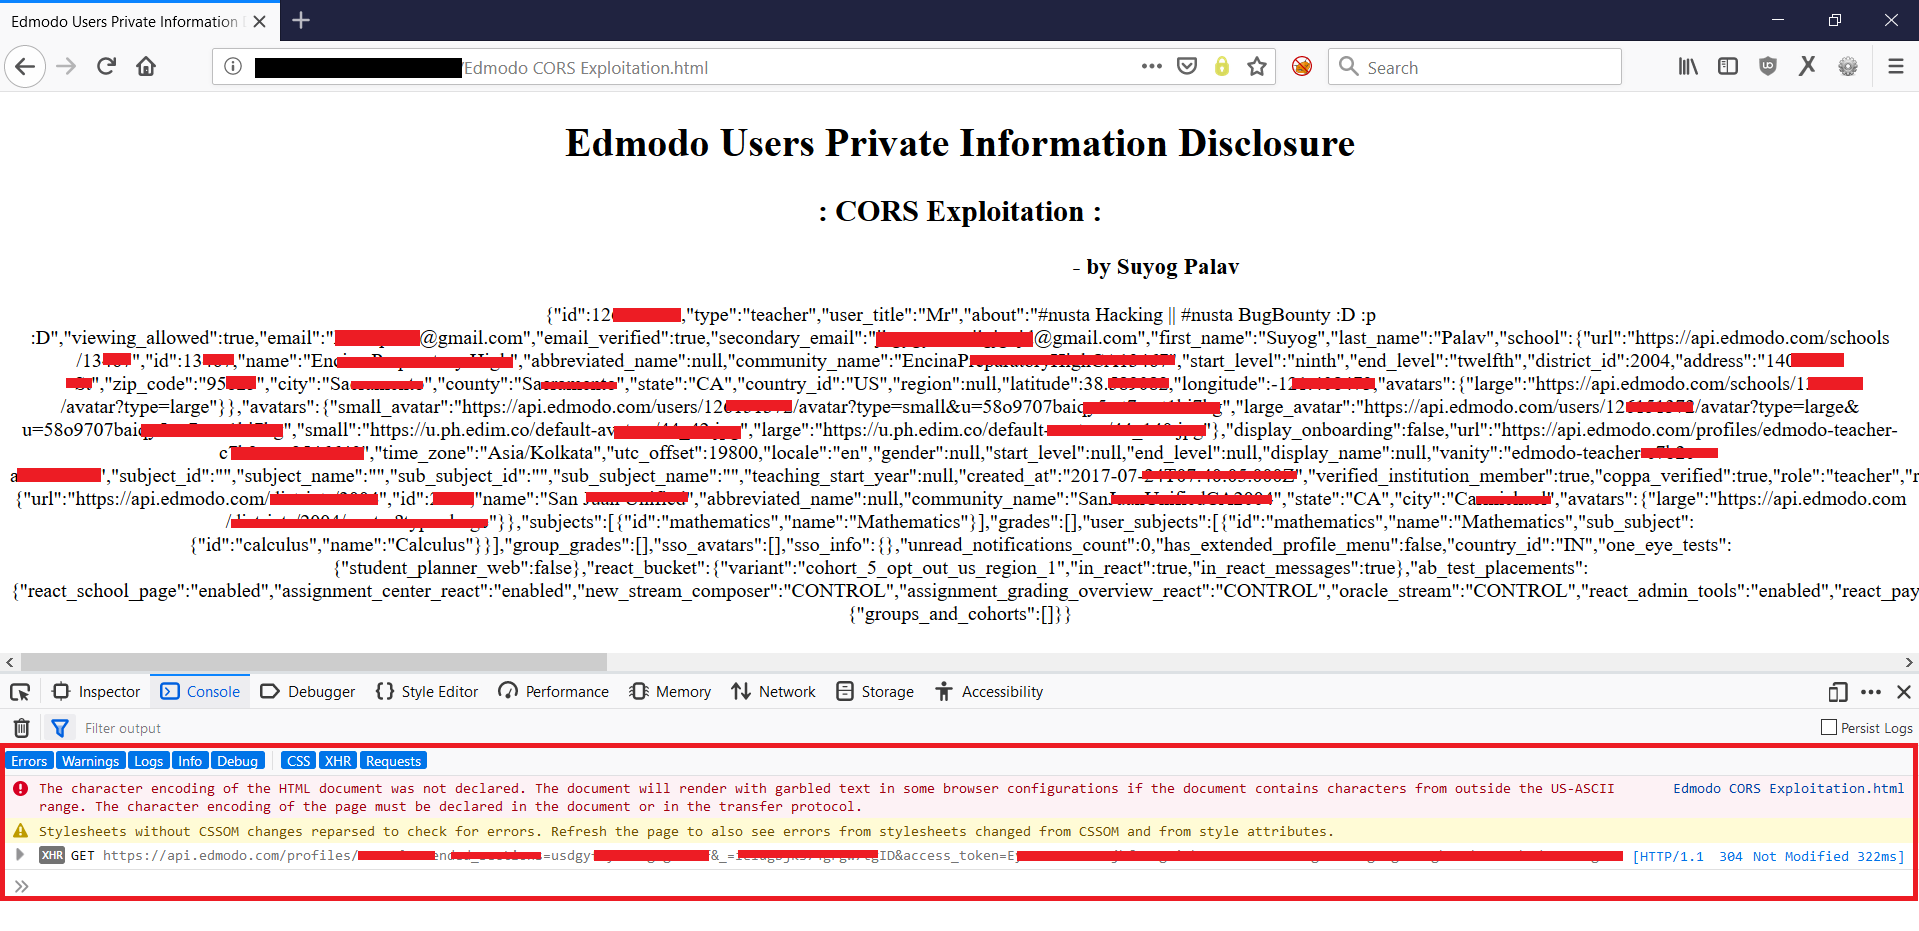Toggle the Warnings filter
Screen dimensions: 1919x931
point(91,761)
